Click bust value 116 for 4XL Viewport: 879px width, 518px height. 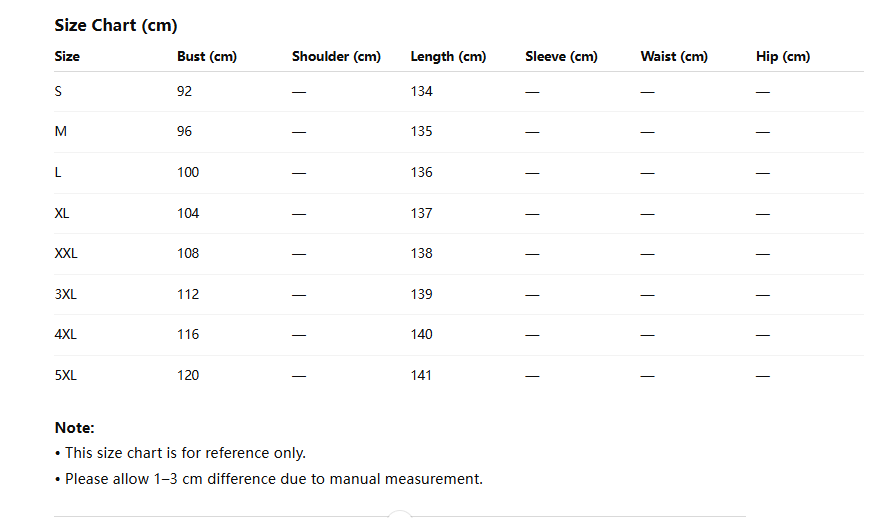coord(188,335)
